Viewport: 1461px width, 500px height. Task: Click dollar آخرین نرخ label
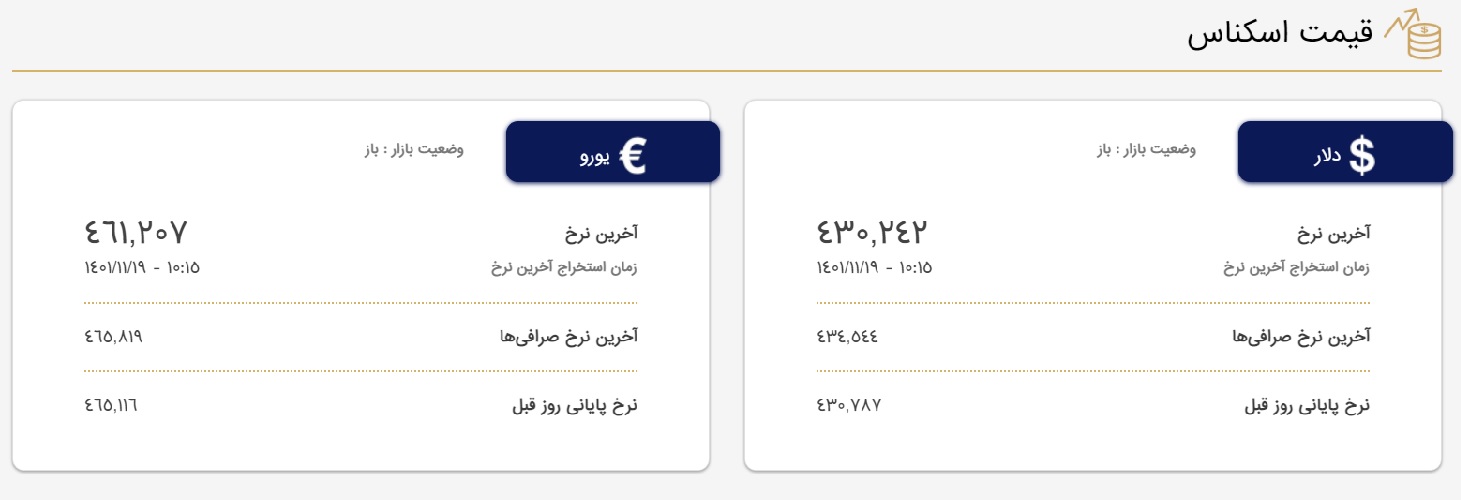pyautogui.click(x=1333, y=234)
